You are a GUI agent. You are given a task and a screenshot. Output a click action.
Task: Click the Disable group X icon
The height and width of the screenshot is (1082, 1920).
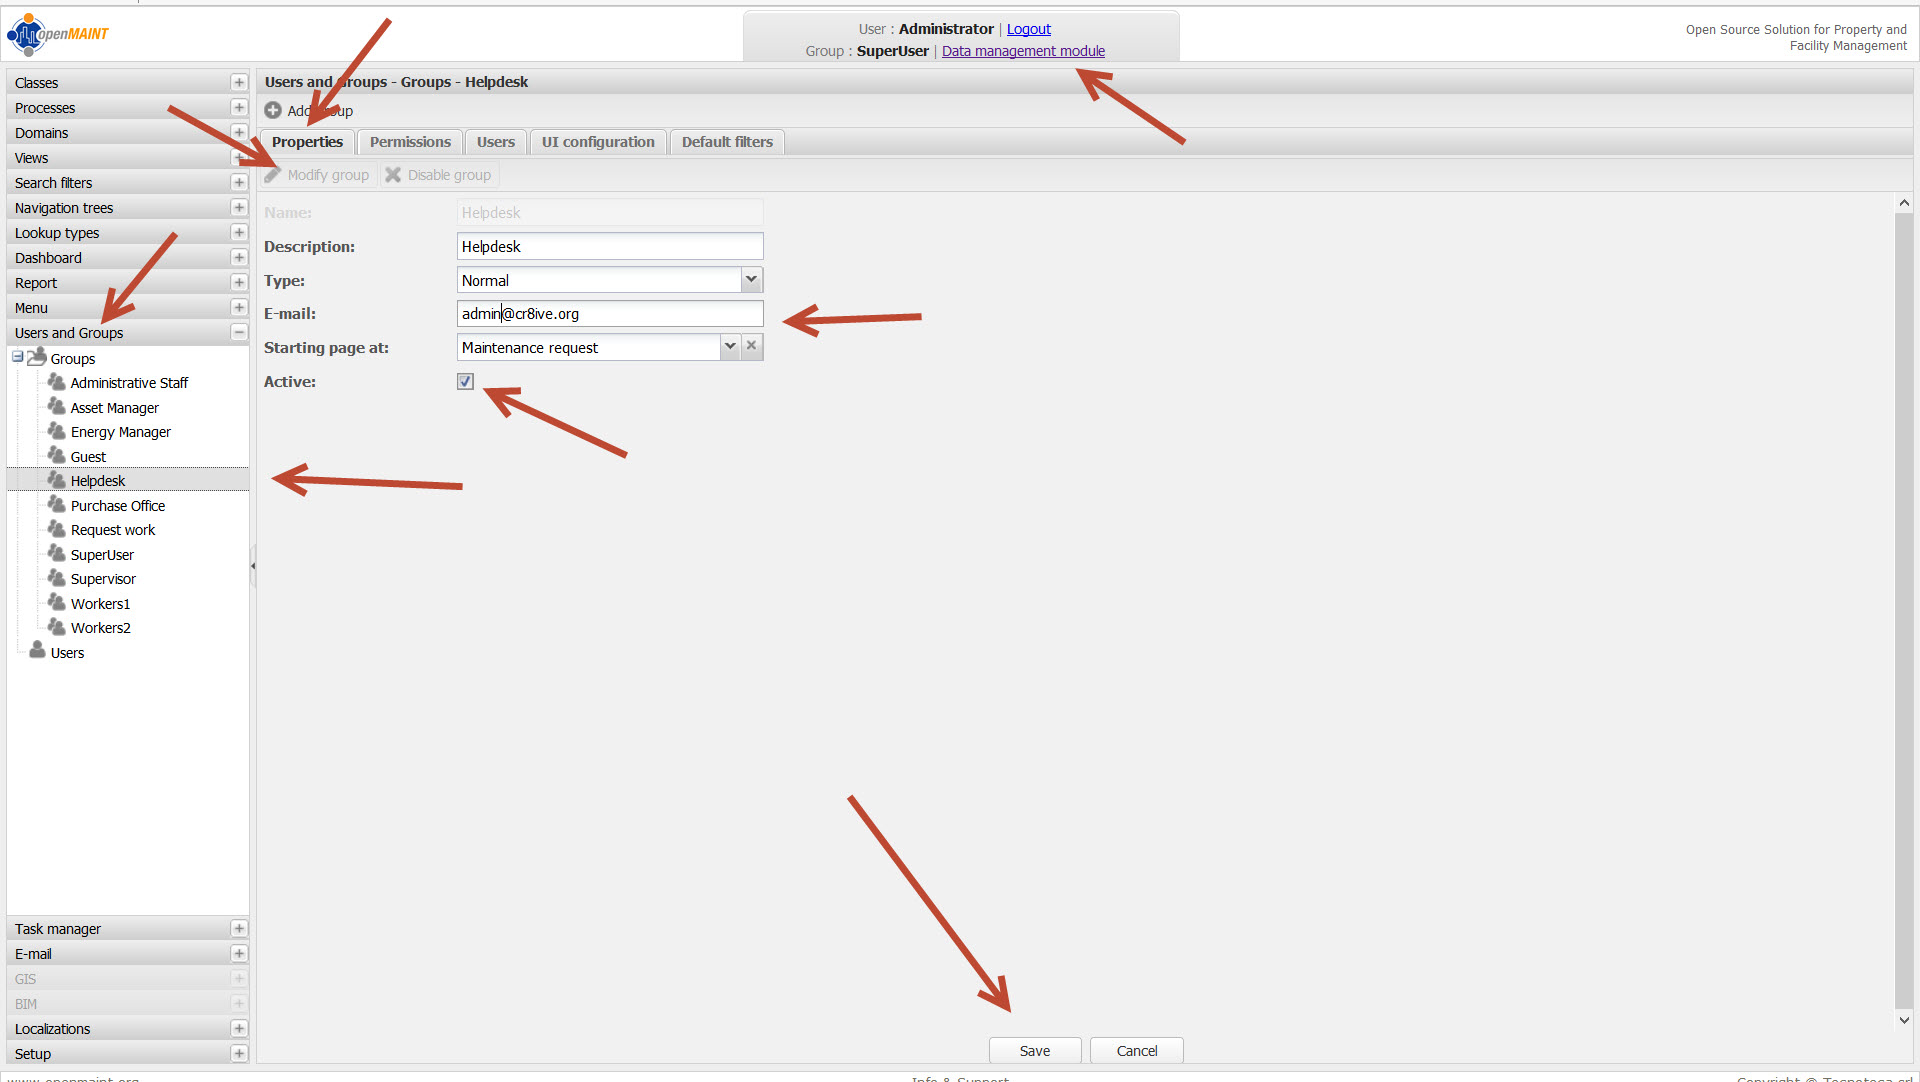[393, 175]
